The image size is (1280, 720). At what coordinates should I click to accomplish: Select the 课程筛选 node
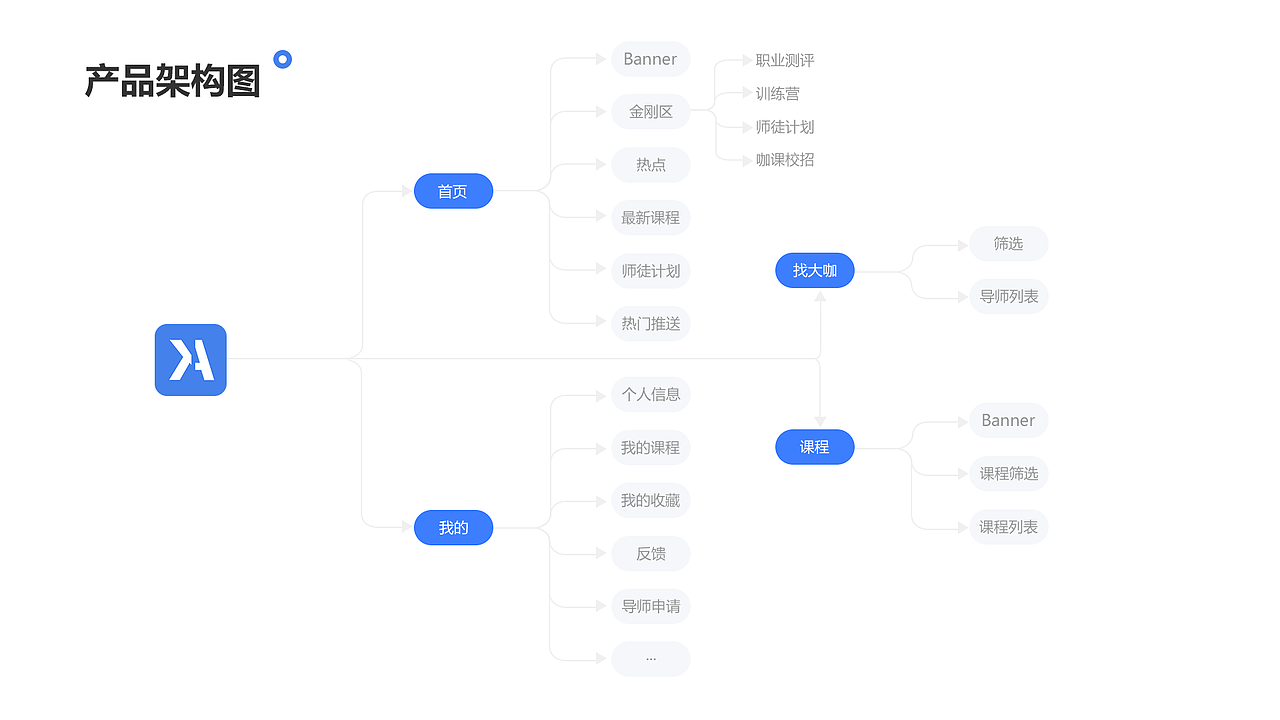(x=1008, y=474)
